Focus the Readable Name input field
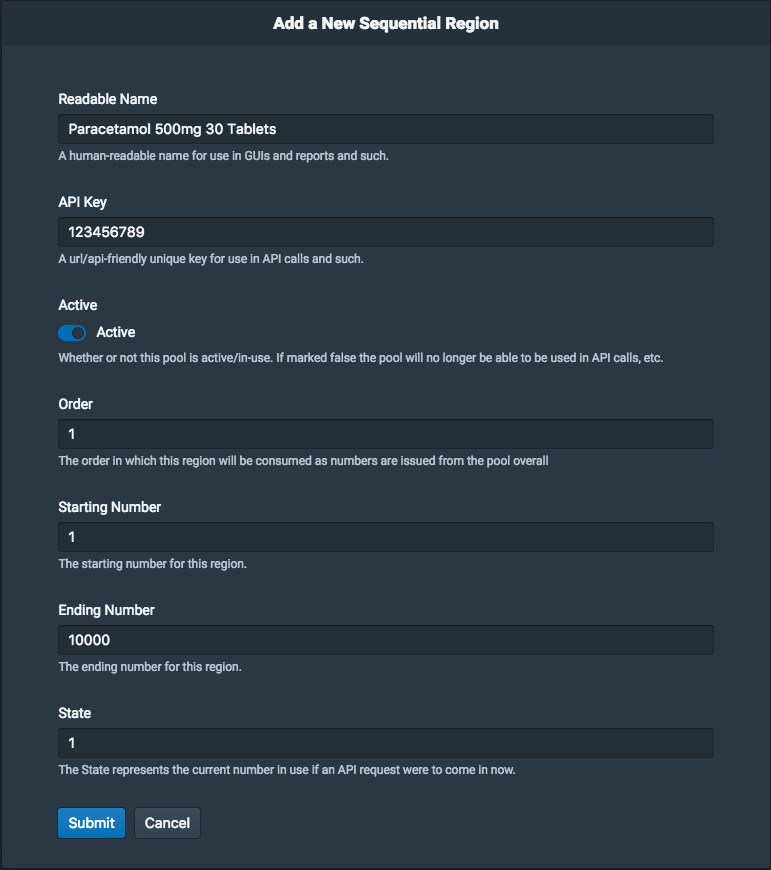 click(x=386, y=129)
